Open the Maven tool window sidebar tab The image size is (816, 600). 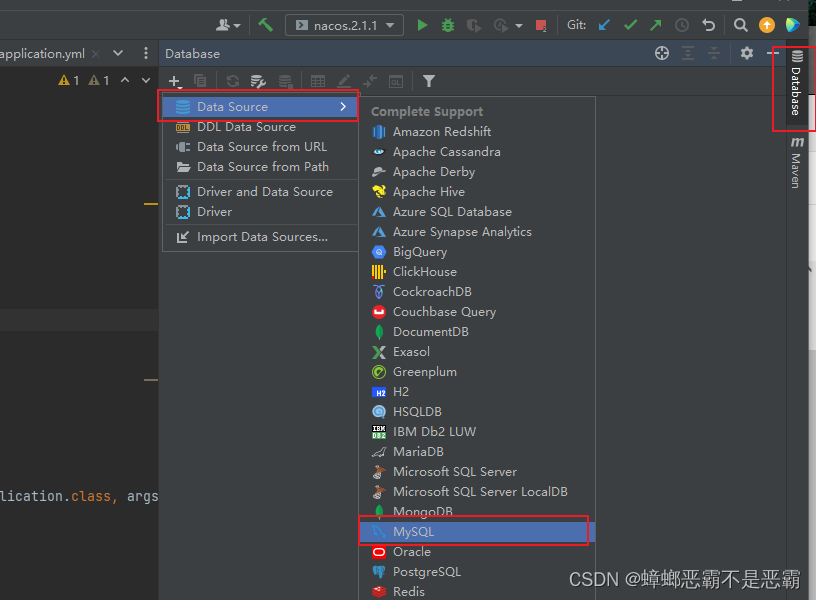click(x=796, y=162)
